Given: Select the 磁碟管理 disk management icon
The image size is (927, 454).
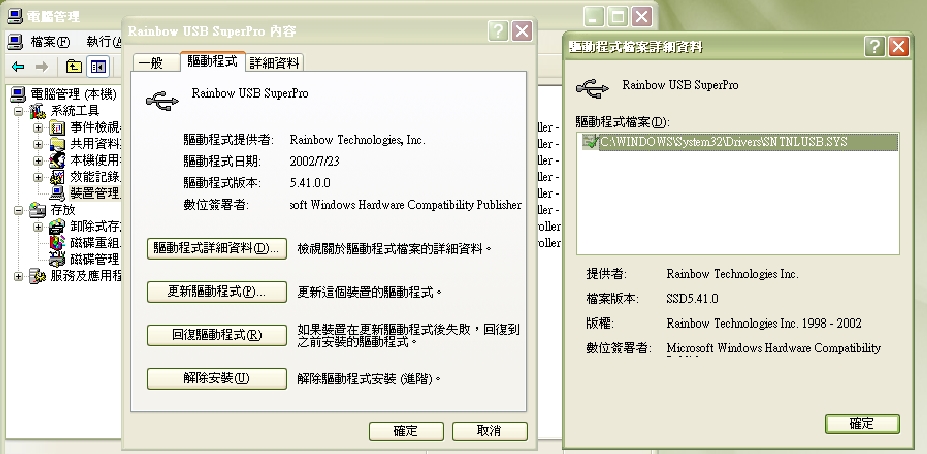Looking at the screenshot, I should [x=57, y=259].
